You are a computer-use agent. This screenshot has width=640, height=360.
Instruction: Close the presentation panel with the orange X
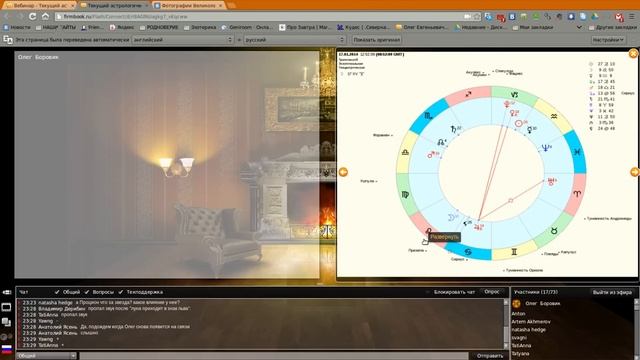(633, 53)
